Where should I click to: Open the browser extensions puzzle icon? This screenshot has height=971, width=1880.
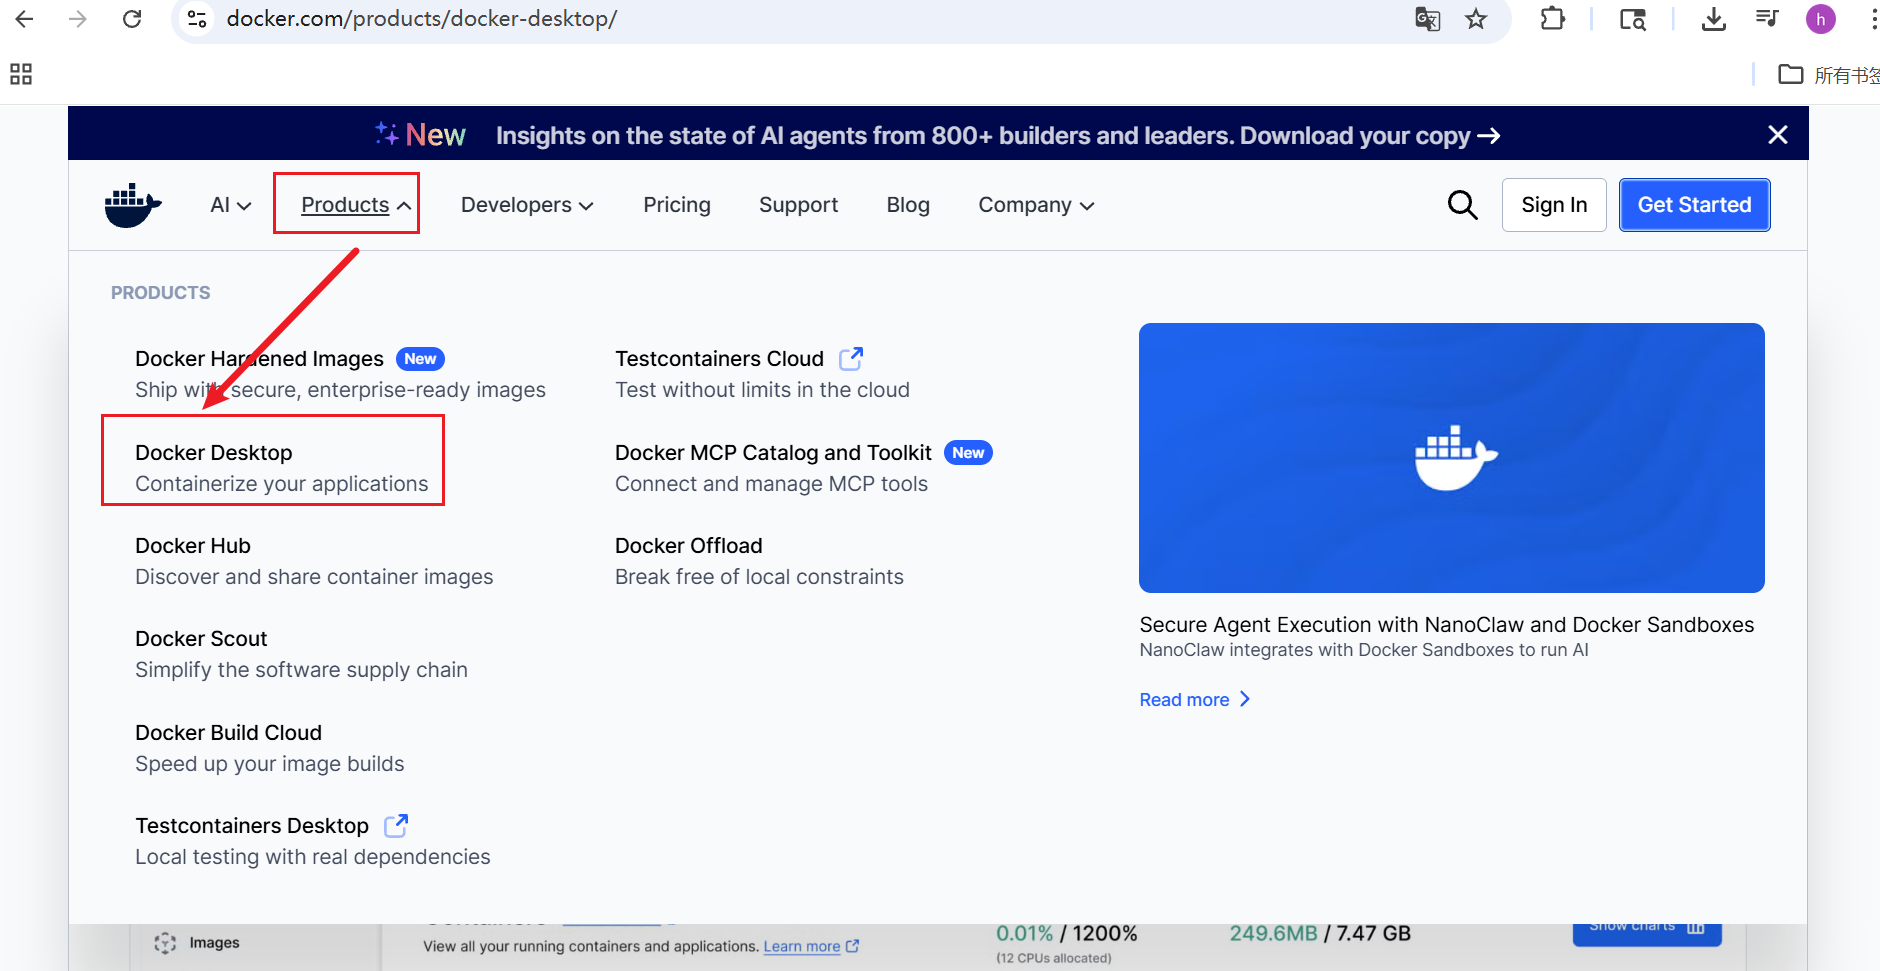tap(1552, 19)
